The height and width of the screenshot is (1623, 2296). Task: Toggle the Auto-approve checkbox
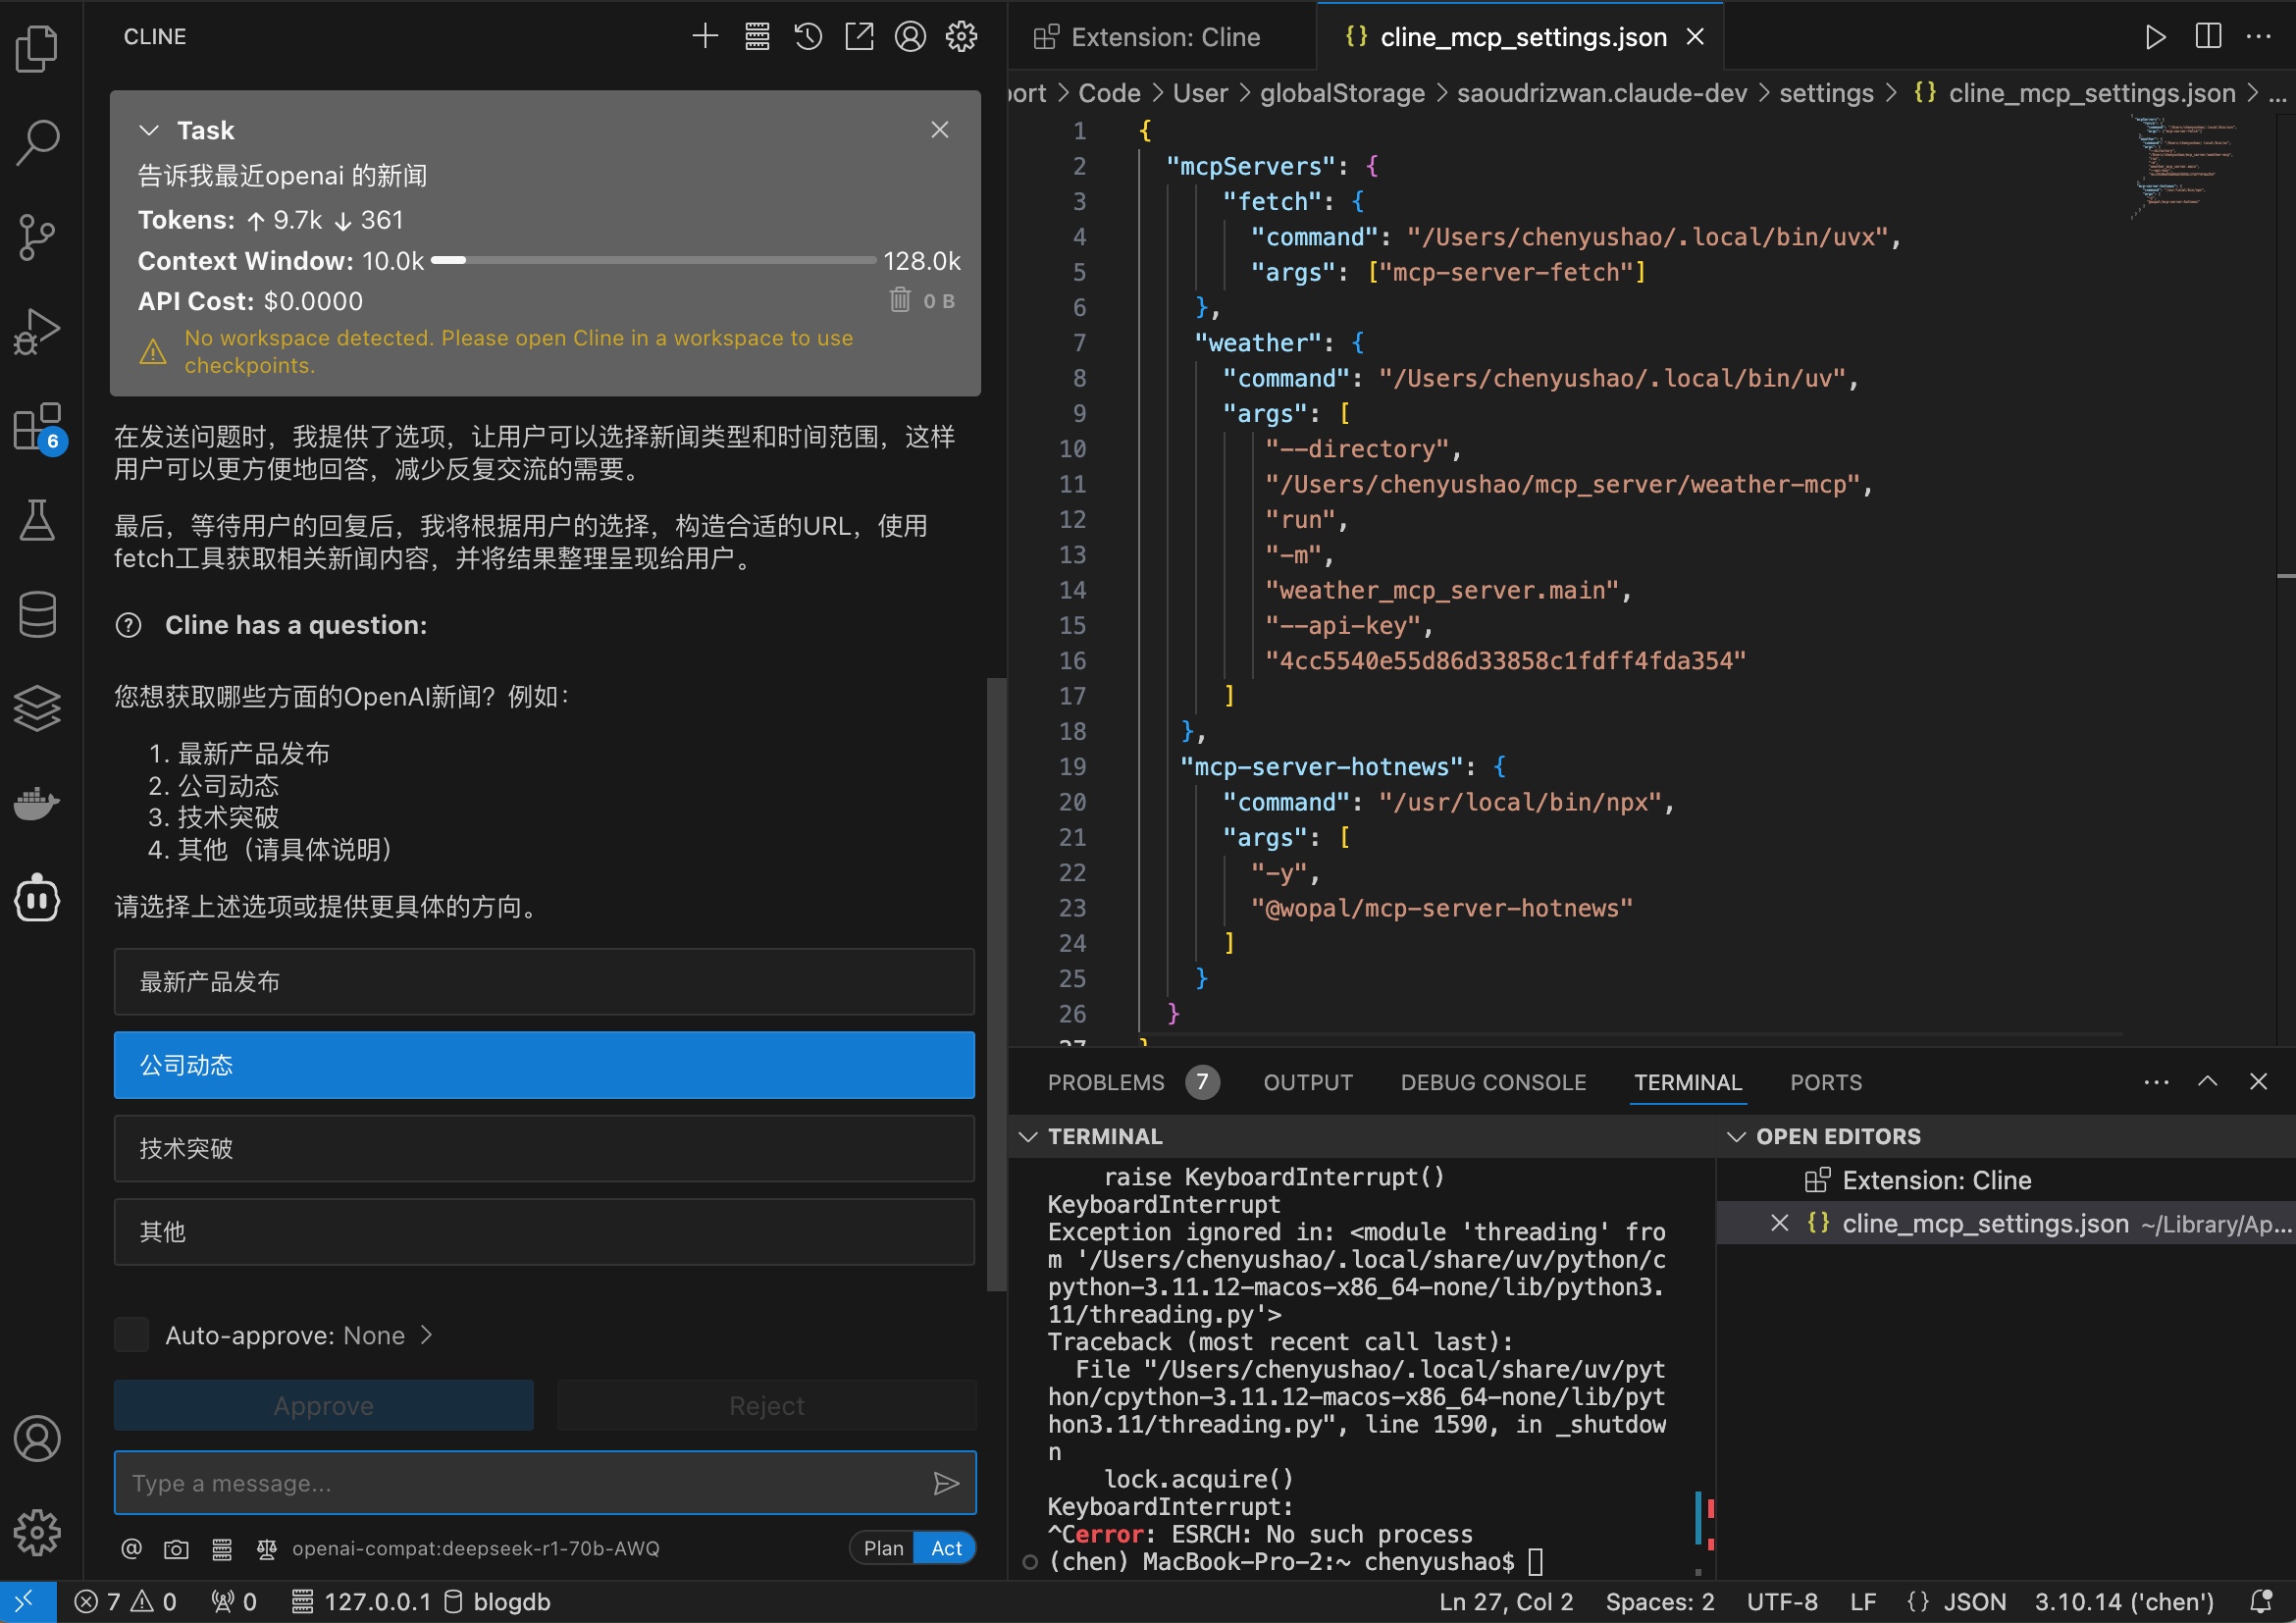tap(131, 1335)
